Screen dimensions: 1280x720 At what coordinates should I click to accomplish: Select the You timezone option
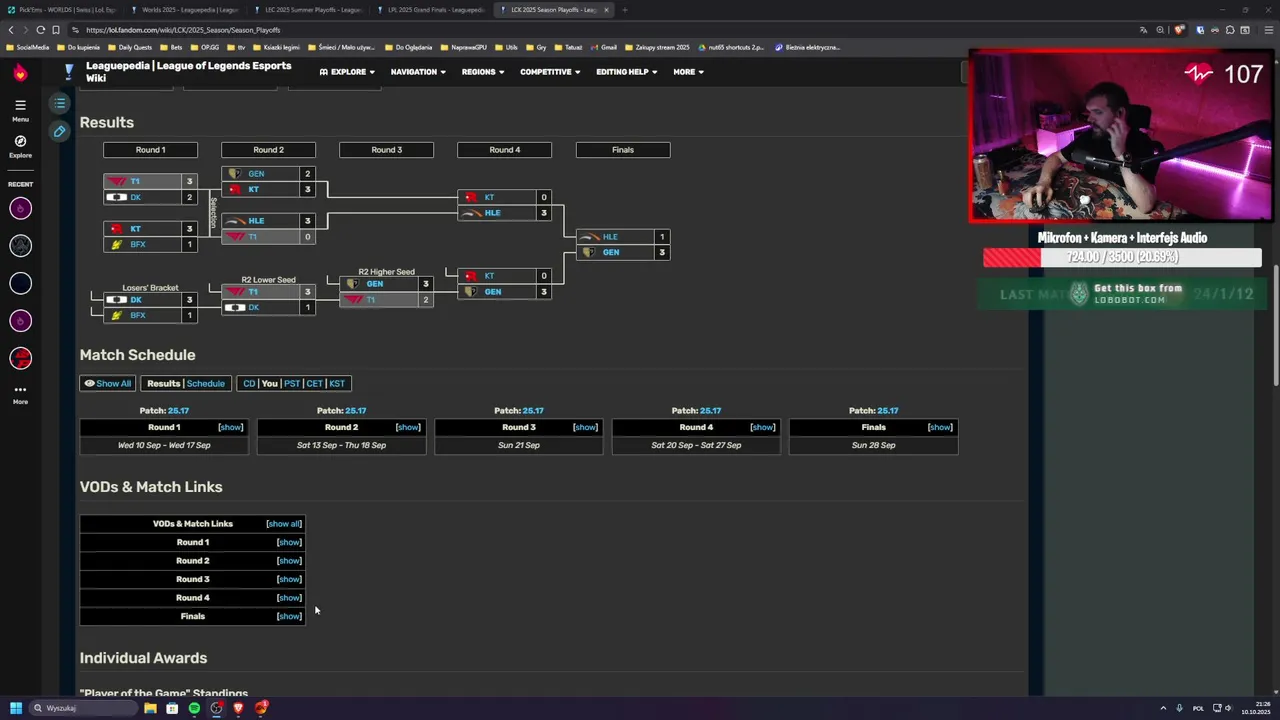point(269,383)
